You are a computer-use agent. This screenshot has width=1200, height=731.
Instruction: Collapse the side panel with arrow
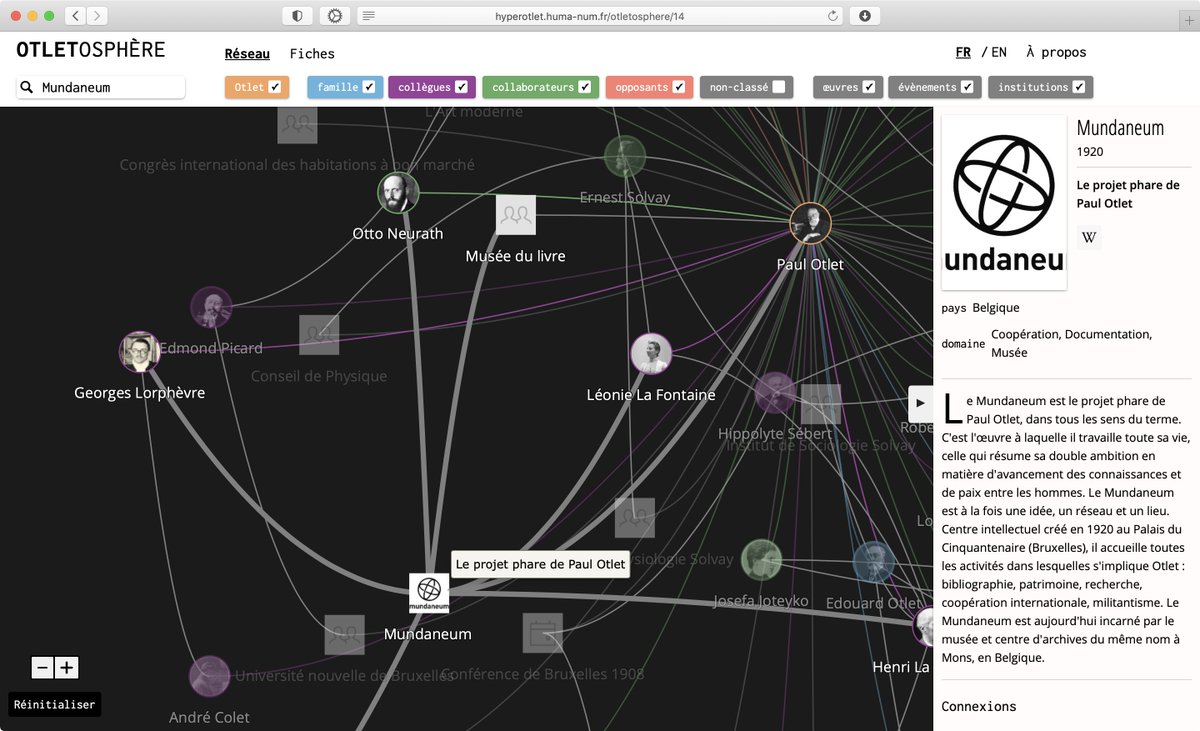[921, 403]
